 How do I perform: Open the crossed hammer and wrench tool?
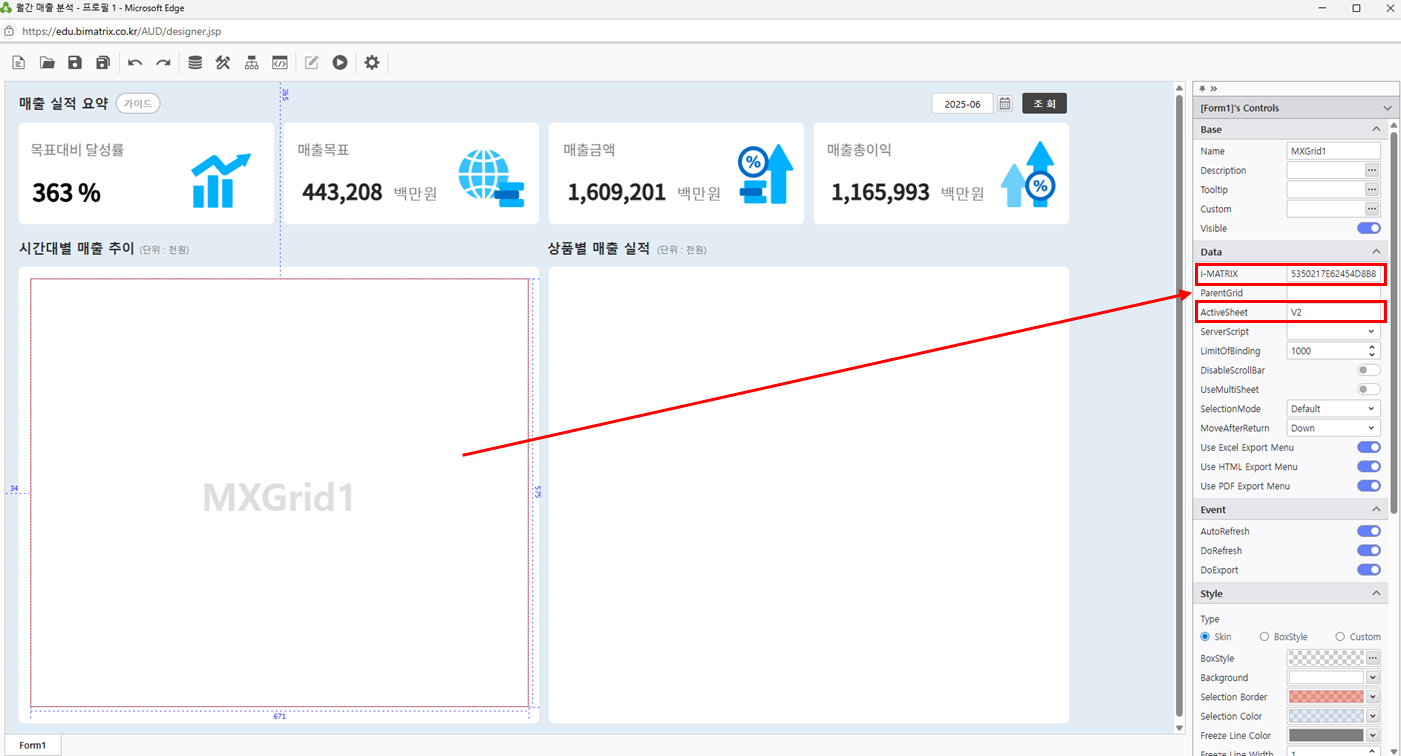pos(223,63)
